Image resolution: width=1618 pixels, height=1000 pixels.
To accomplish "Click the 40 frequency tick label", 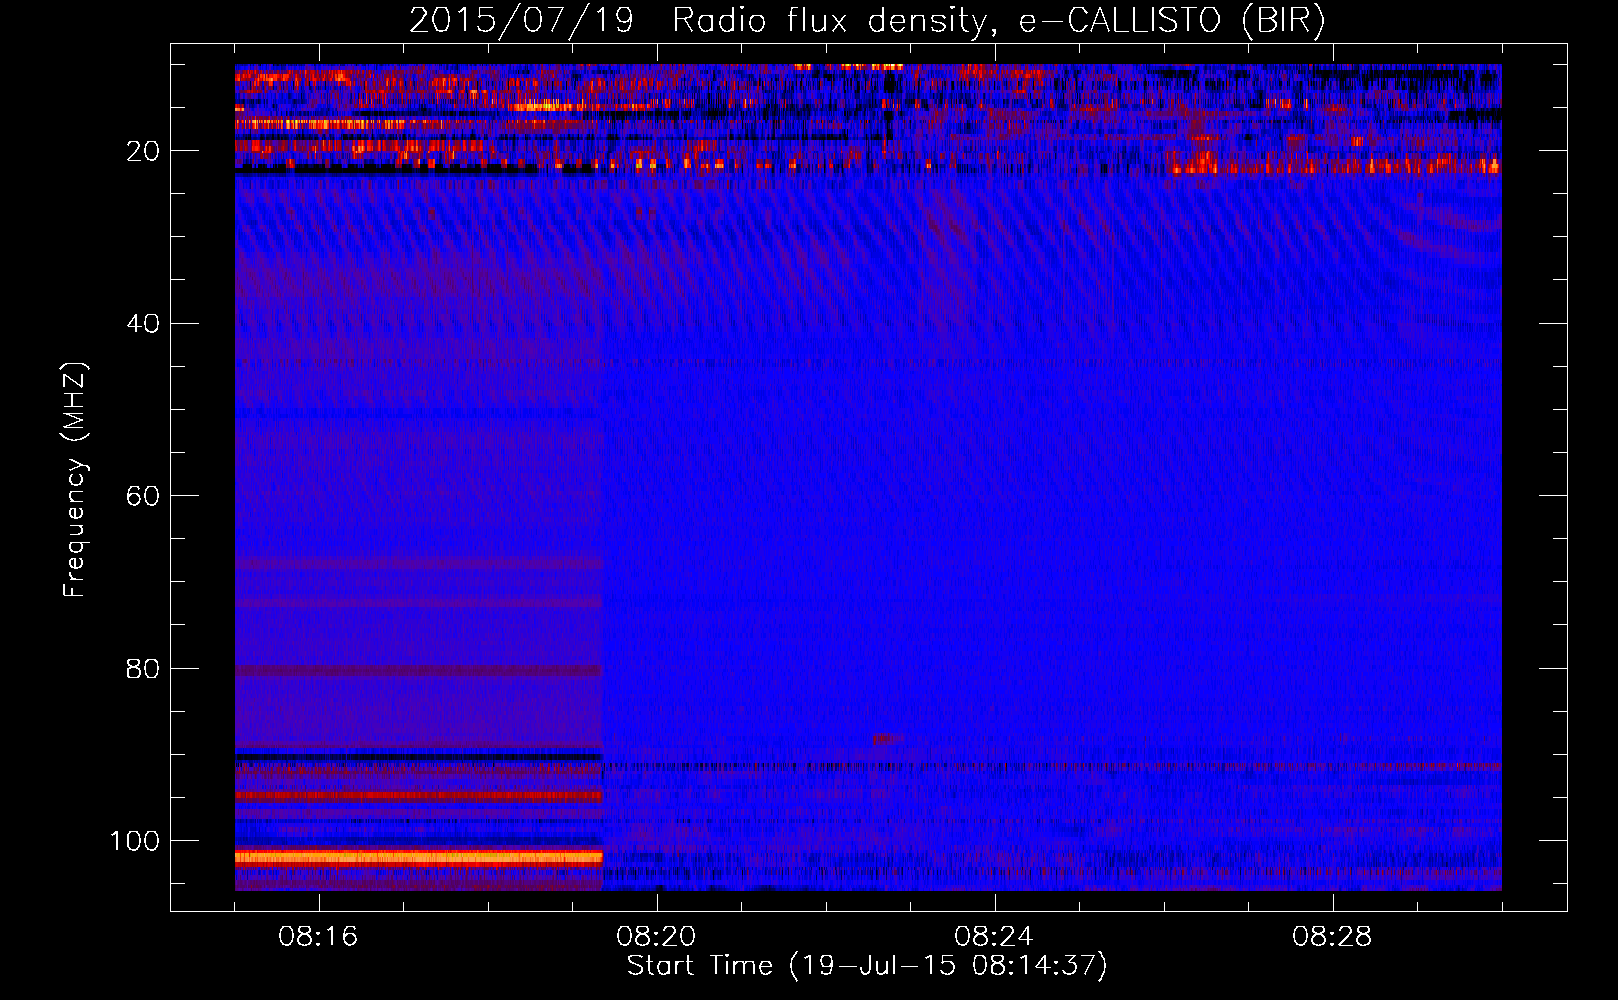I will coord(144,324).
